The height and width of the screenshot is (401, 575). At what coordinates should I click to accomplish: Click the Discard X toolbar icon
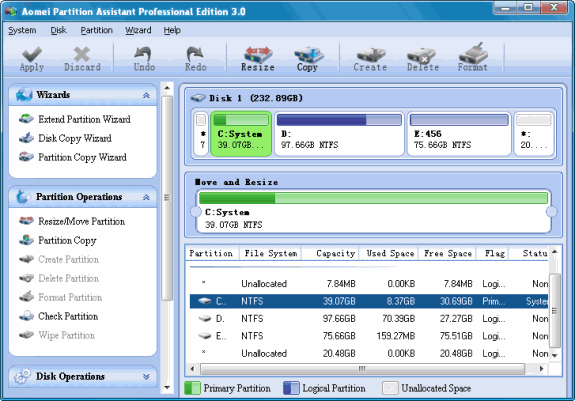pyautogui.click(x=82, y=54)
